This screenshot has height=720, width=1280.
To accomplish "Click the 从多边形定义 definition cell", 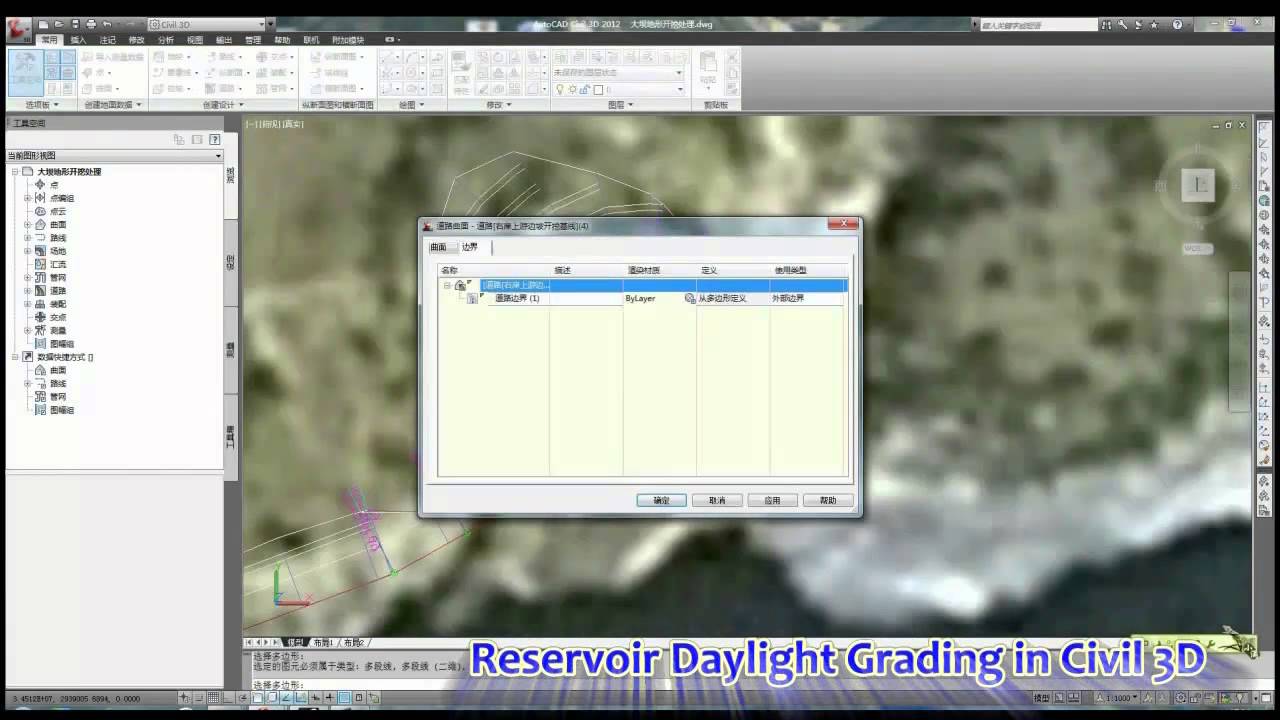I will tap(722, 298).
